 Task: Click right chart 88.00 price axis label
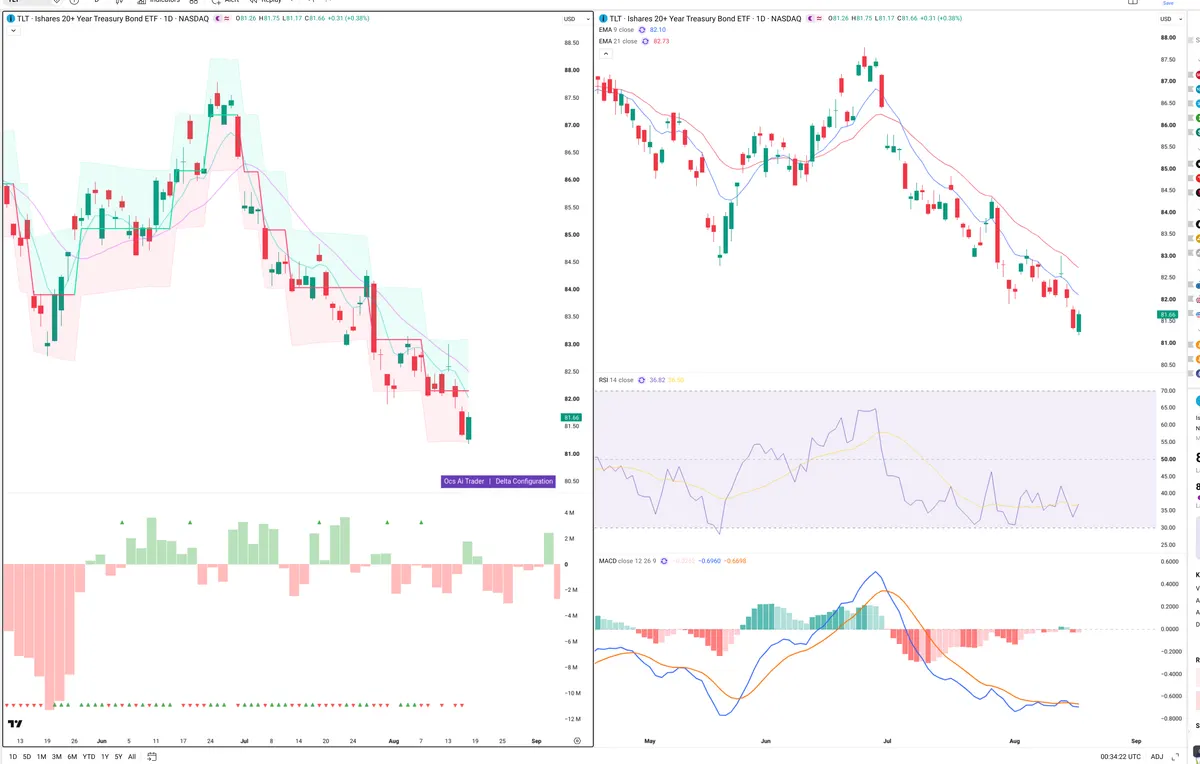click(x=1166, y=38)
